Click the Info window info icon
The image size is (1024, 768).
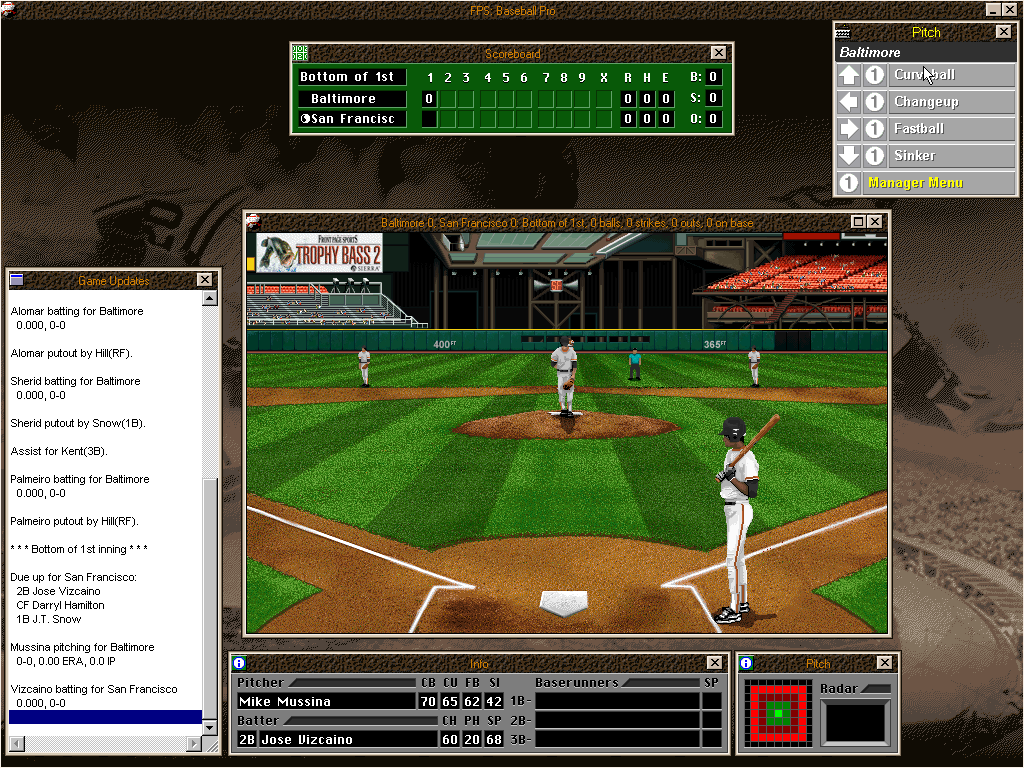239,663
